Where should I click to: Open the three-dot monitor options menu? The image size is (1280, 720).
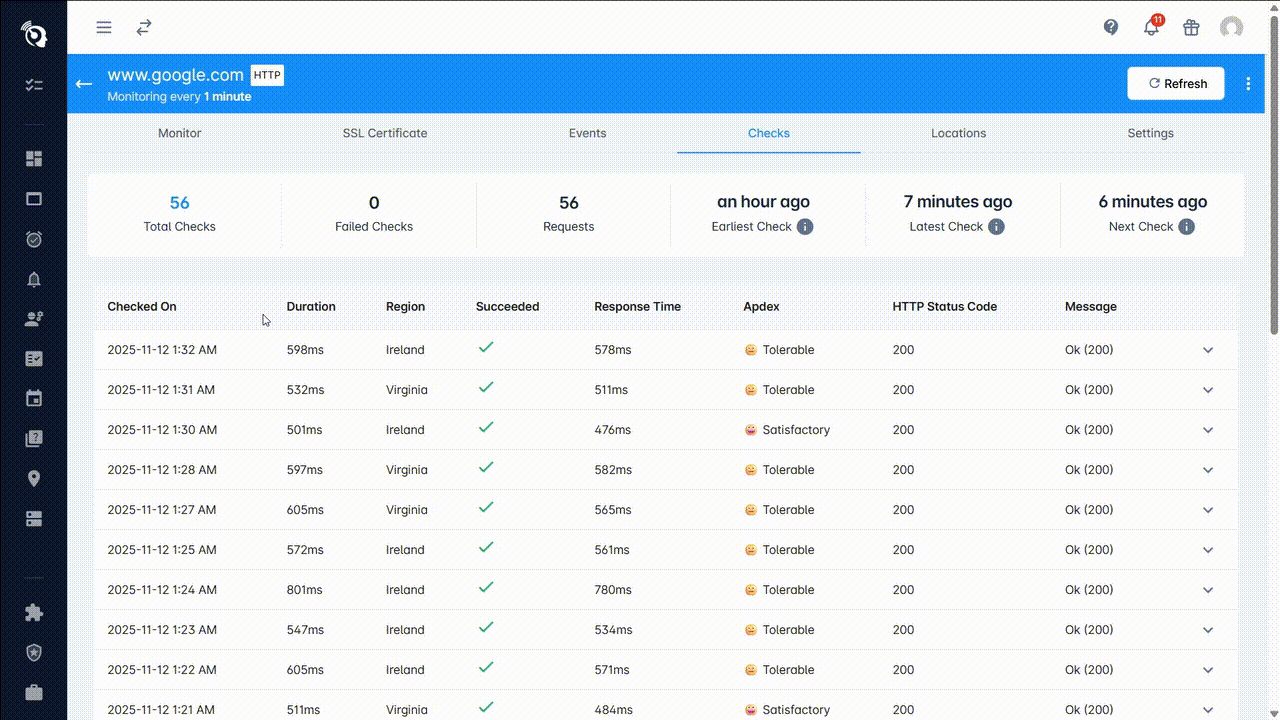(1248, 84)
